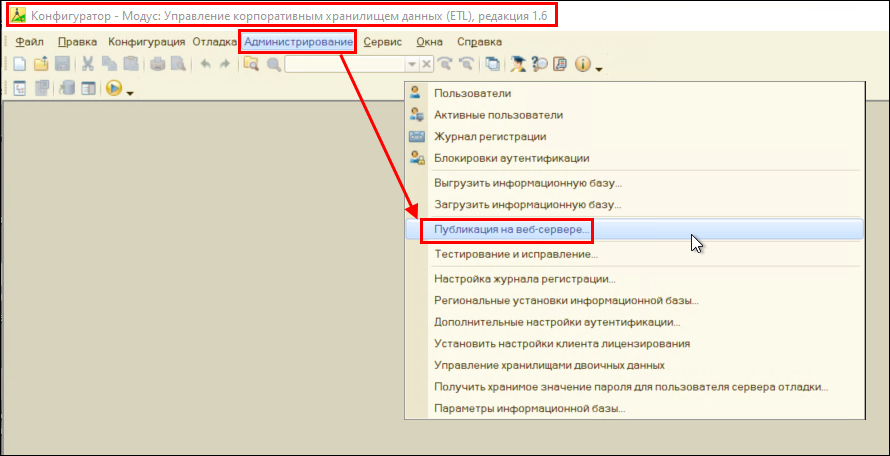The height and width of the screenshot is (456, 890).
Task: Click the Redo arrow icon
Action: click(225, 64)
